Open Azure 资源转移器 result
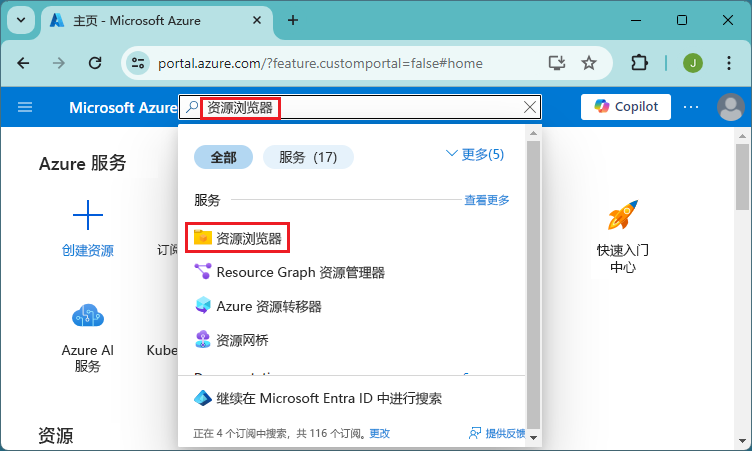 click(x=258, y=306)
